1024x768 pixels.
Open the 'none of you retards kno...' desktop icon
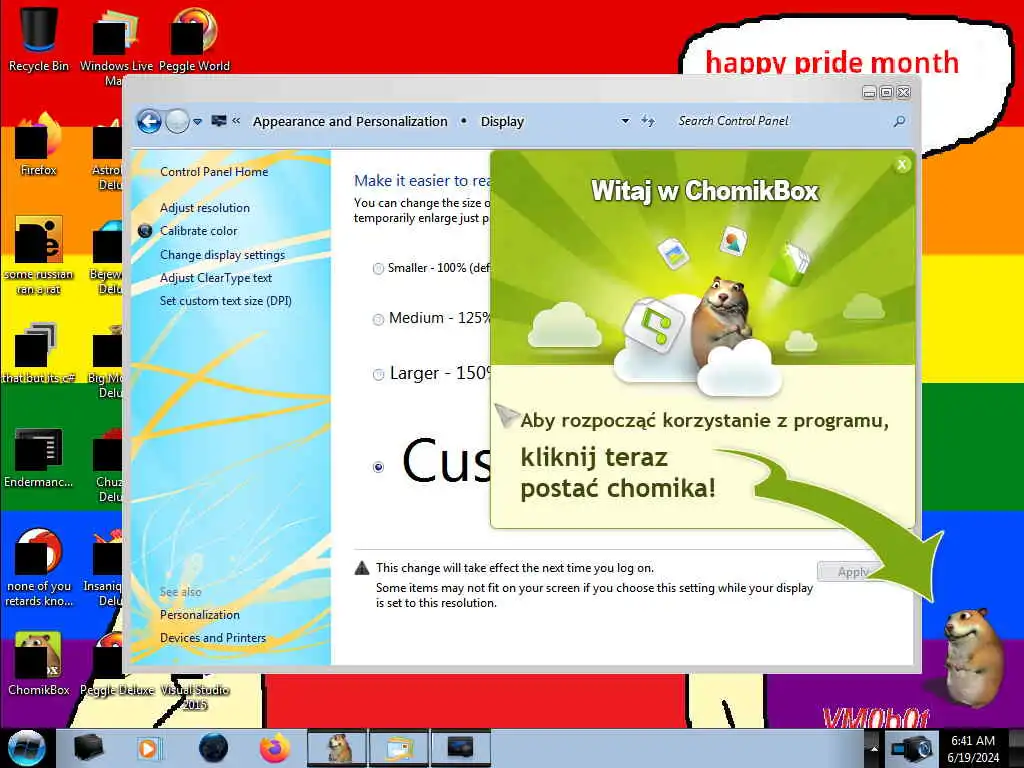click(39, 568)
